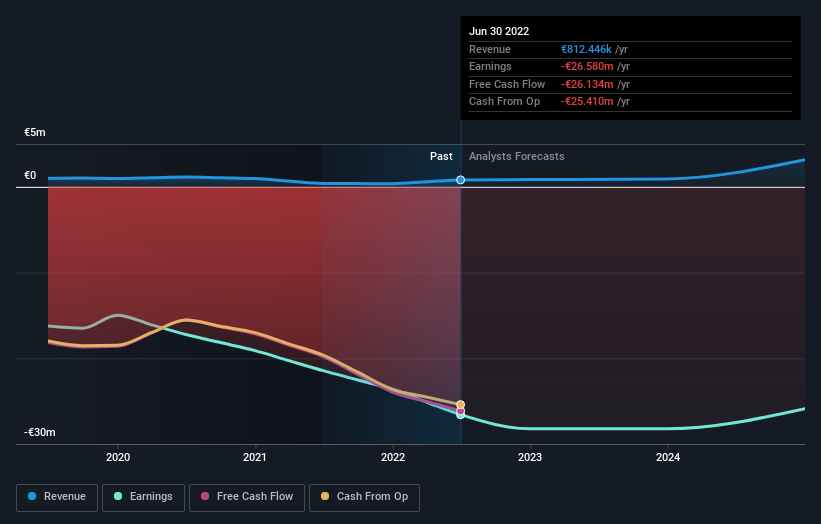The width and height of the screenshot is (821, 524).
Task: Select the 2020 x-axis label
Action: point(118,457)
